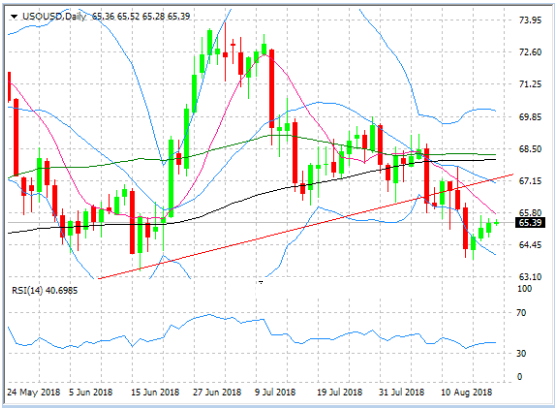Screen dimensions: 559x413
Task: Select the current price tag 65.39
Action: (x=530, y=223)
